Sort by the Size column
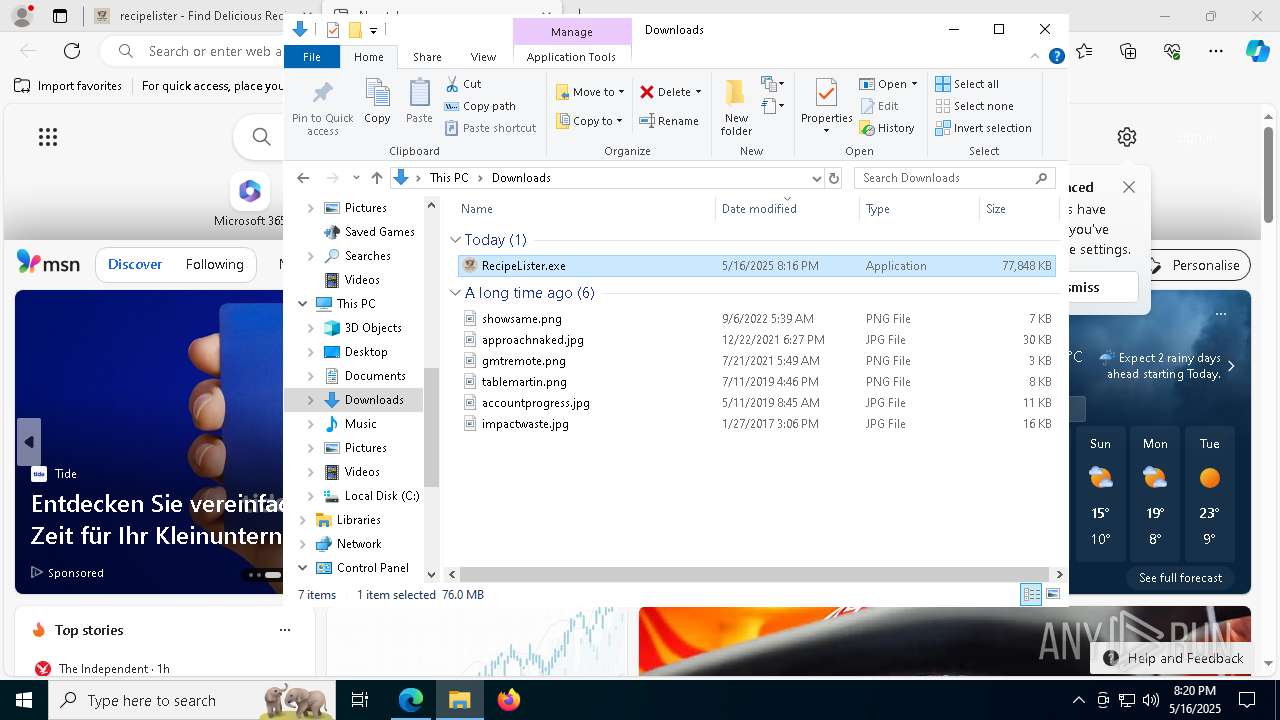 [x=1018, y=209]
